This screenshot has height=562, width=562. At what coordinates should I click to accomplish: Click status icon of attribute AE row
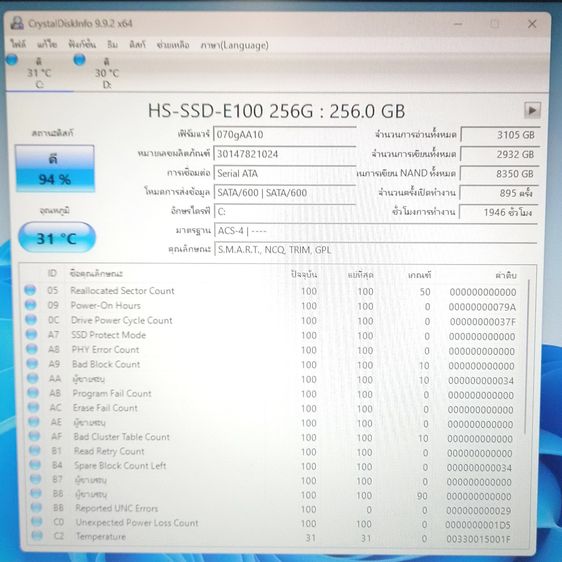pyautogui.click(x=34, y=422)
